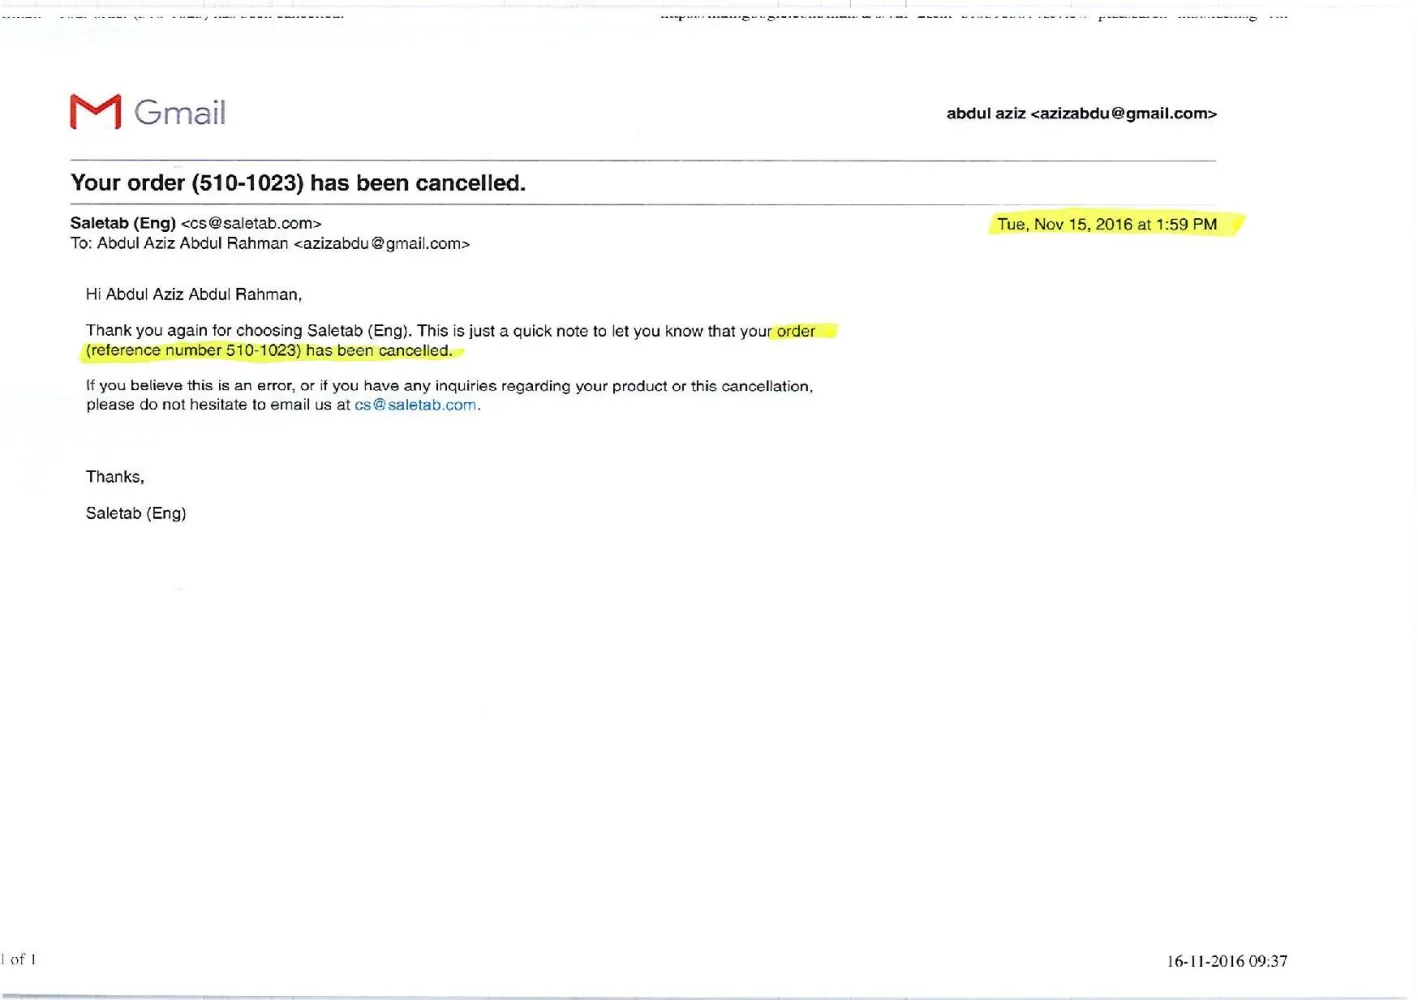Click subject 'Your order (510-1023) has been cancelled.'
This screenshot has height=1000, width=1418.
[x=298, y=183]
